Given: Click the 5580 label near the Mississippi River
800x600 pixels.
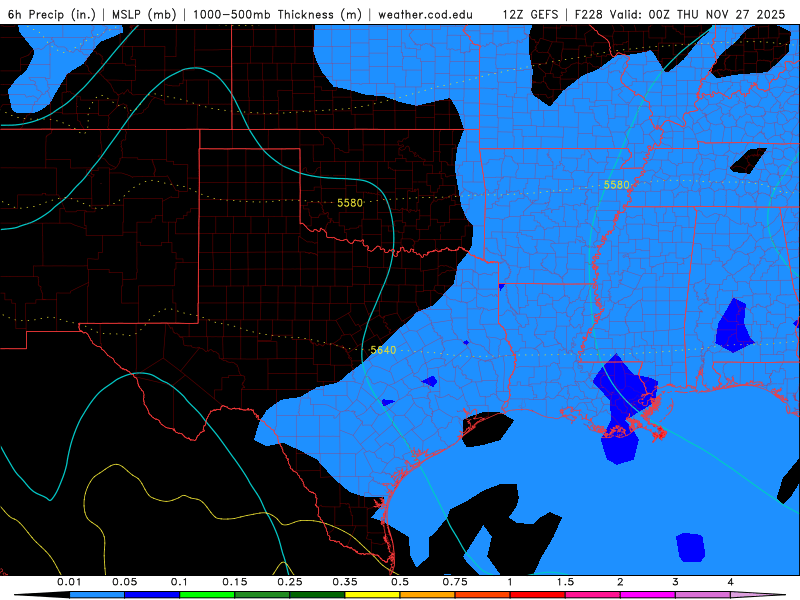Looking at the screenshot, I should 616,185.
